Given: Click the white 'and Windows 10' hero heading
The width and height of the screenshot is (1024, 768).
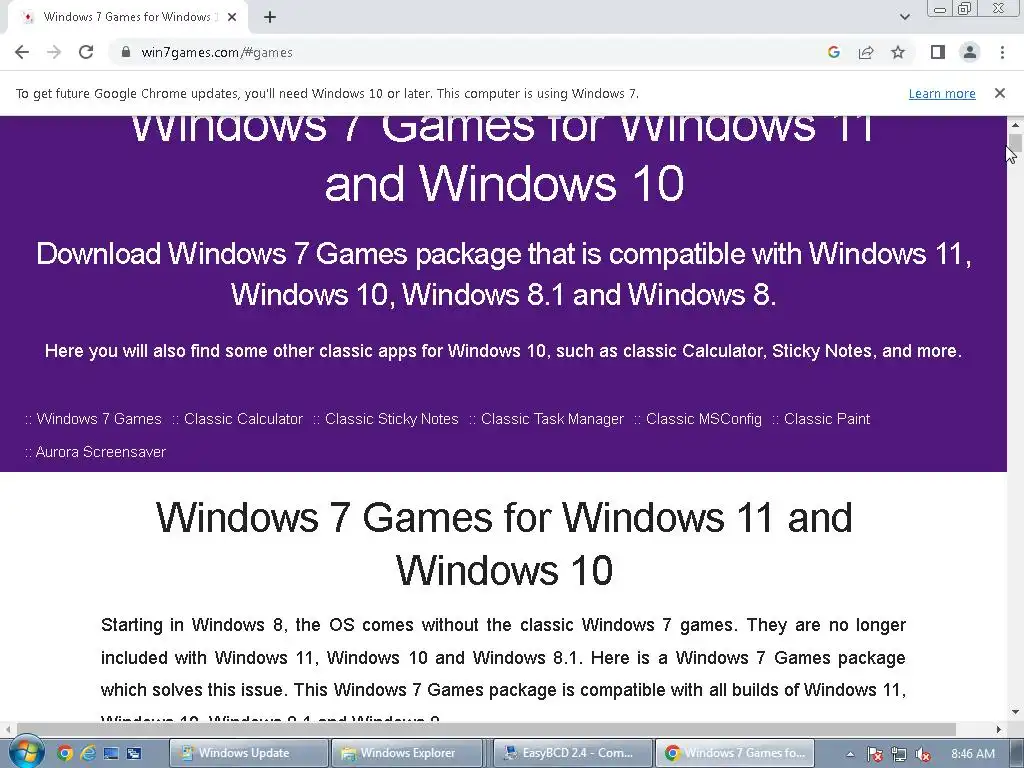Looking at the screenshot, I should click(504, 184).
